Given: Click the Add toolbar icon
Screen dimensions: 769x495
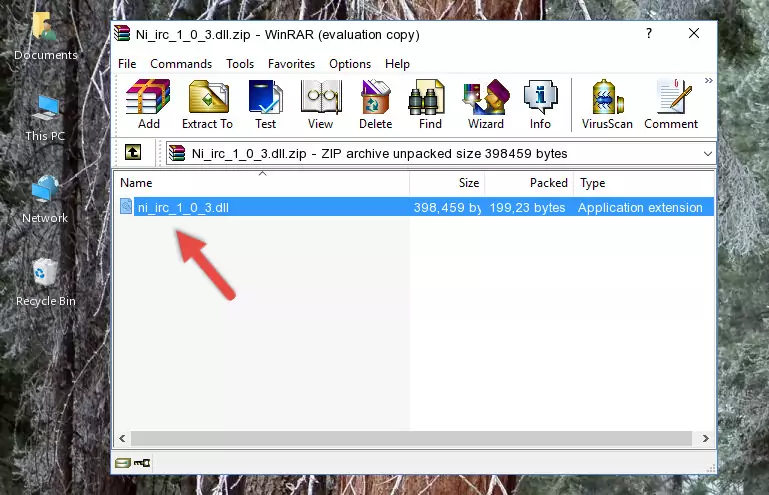Looking at the screenshot, I should (148, 104).
